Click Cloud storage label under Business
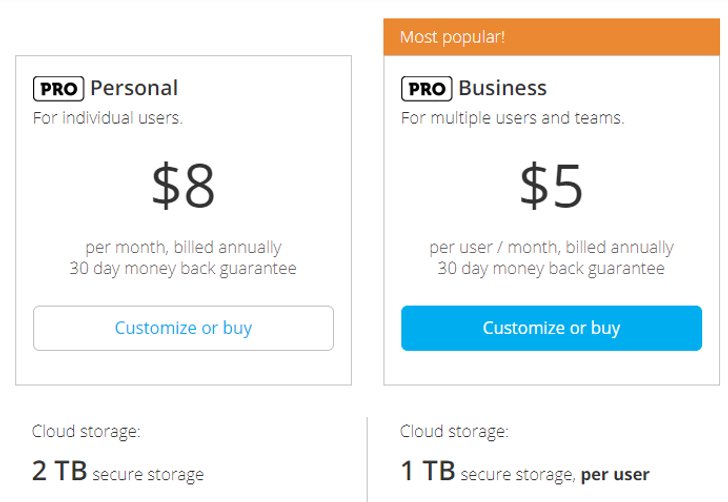Screen dimensions: 728x502 click(x=454, y=431)
